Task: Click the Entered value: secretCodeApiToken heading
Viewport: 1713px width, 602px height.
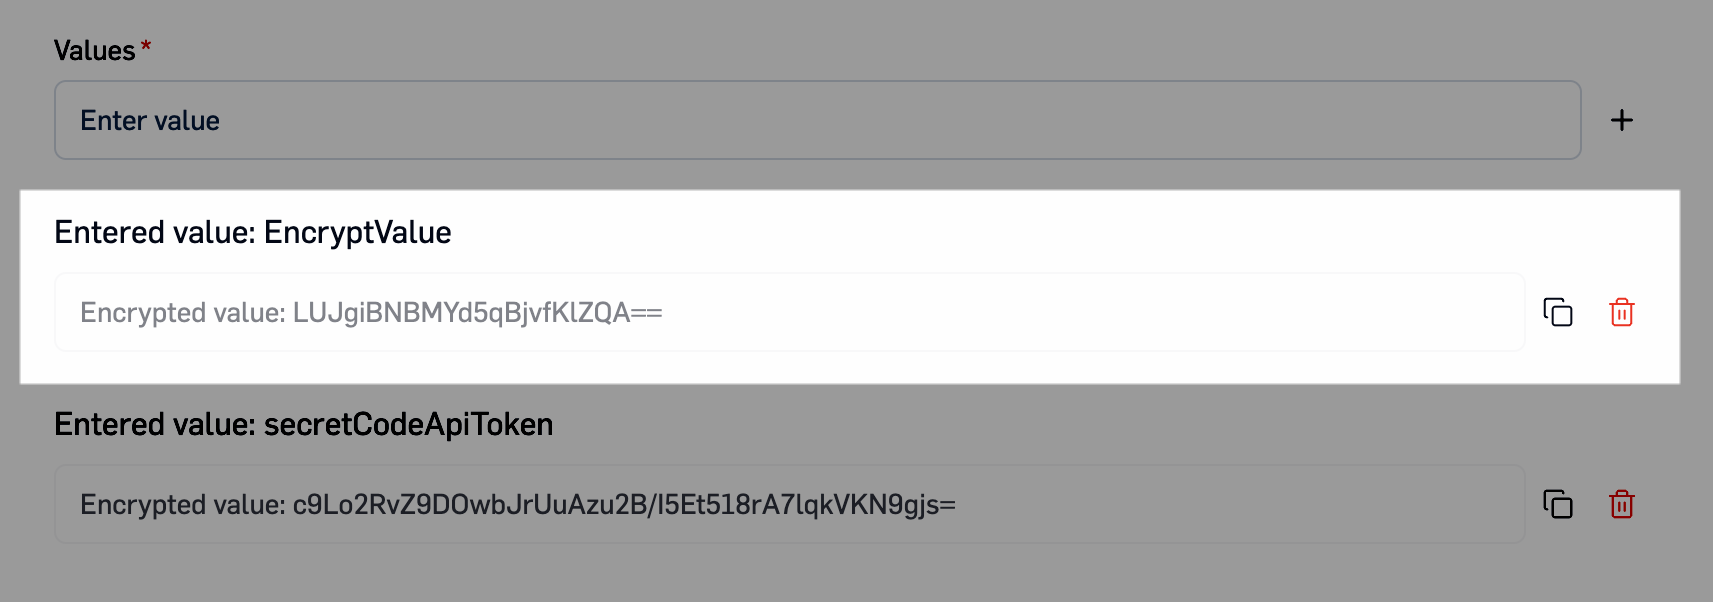Action: pos(305,424)
